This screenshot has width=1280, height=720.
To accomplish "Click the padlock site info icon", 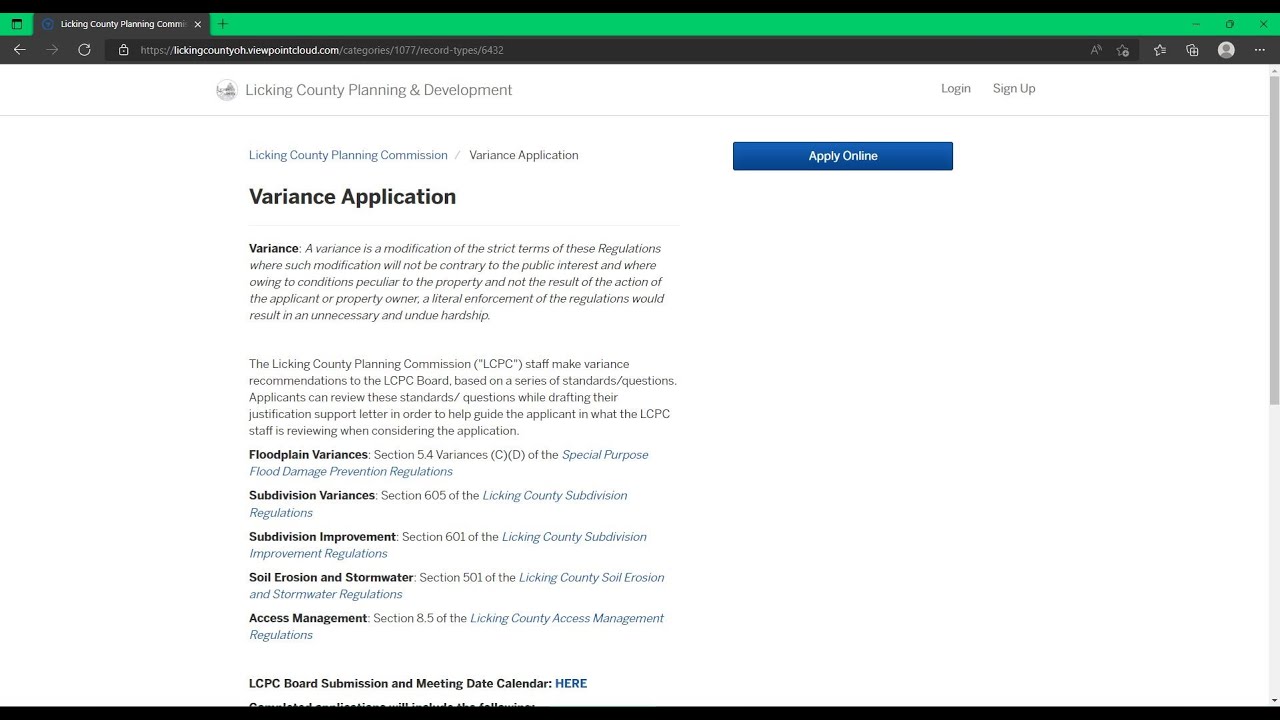I will click(x=124, y=50).
